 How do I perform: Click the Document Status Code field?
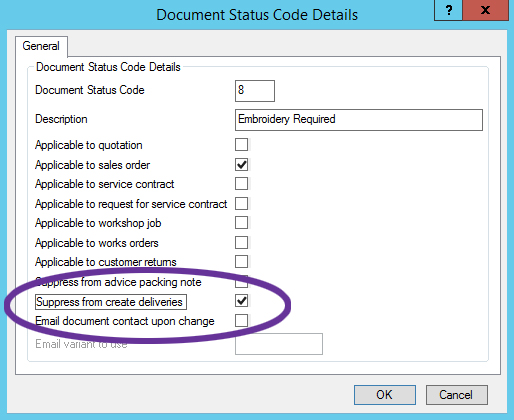coord(255,91)
